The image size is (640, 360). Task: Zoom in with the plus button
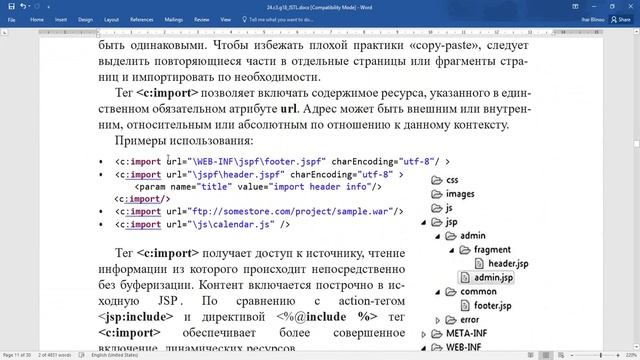[x=618, y=356]
